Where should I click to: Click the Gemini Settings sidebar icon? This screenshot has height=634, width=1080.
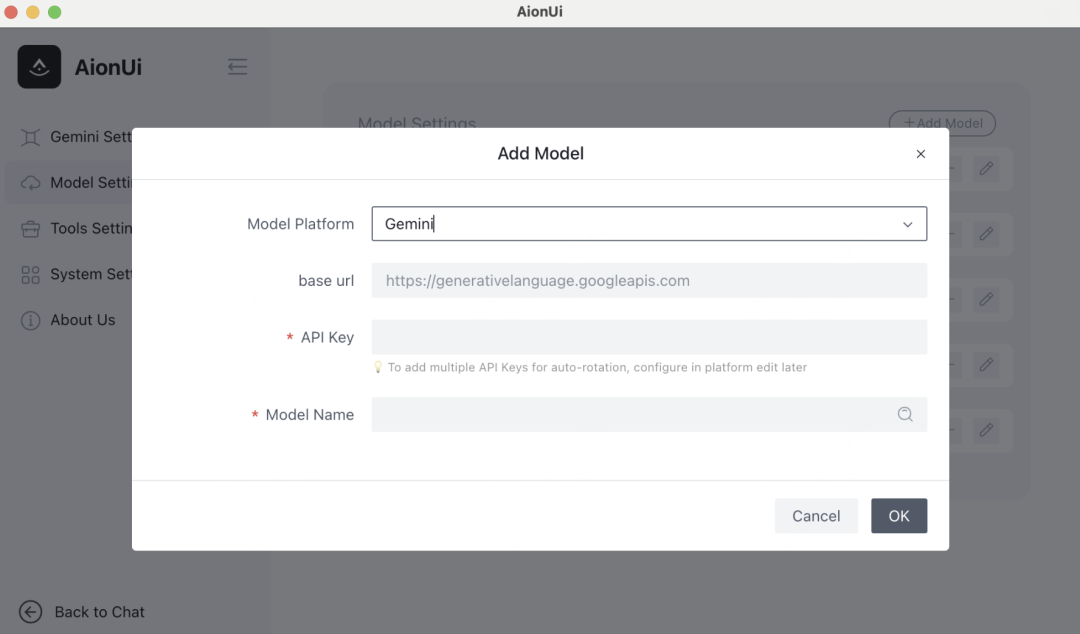(x=31, y=137)
